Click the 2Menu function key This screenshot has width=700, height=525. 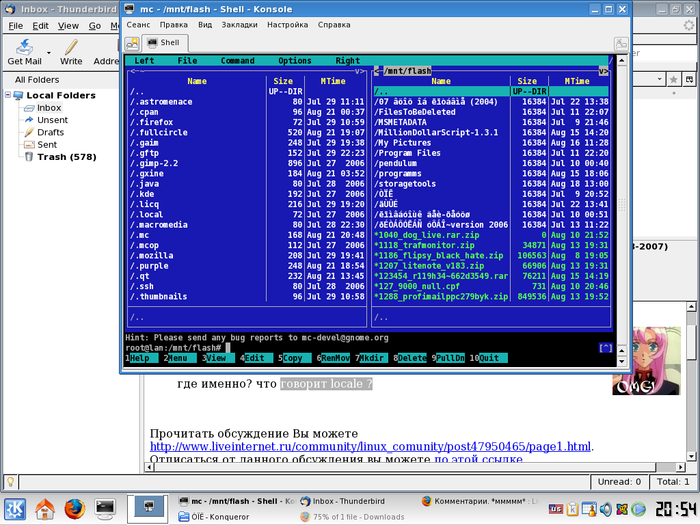(180, 358)
